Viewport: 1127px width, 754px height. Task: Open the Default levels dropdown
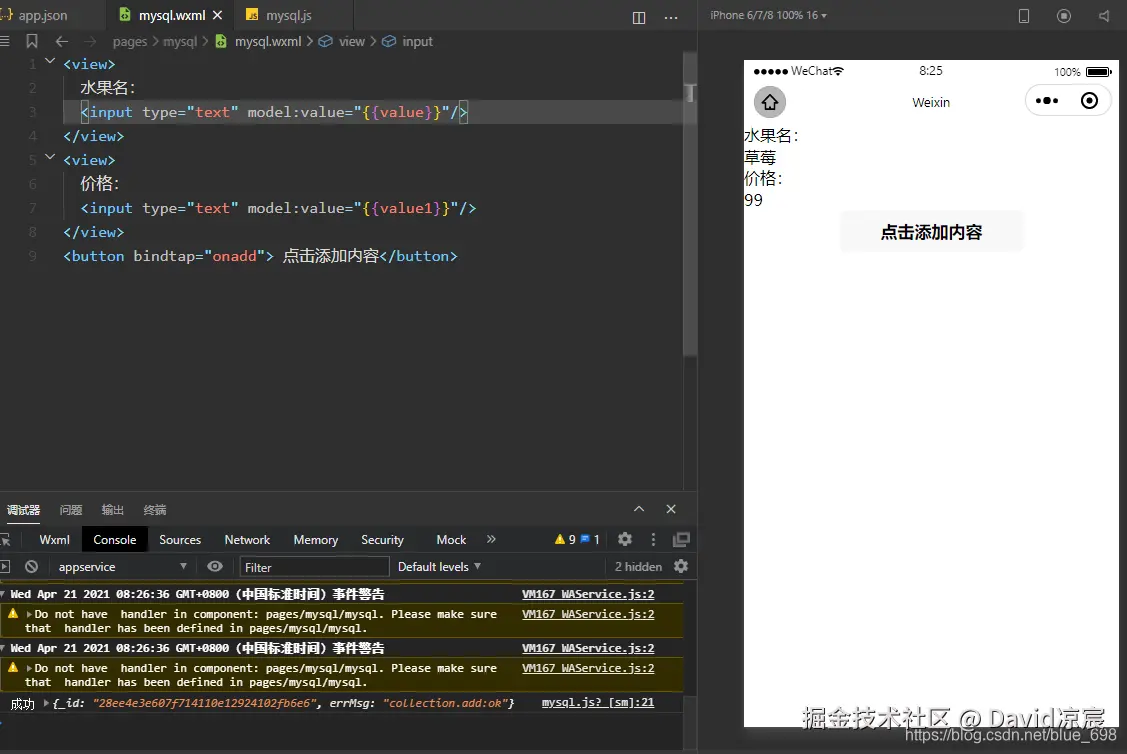tap(438, 566)
